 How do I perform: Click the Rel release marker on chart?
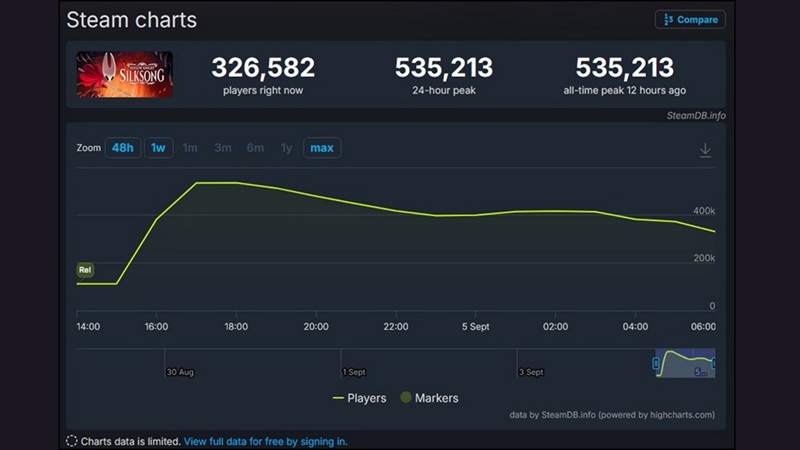pyautogui.click(x=85, y=270)
